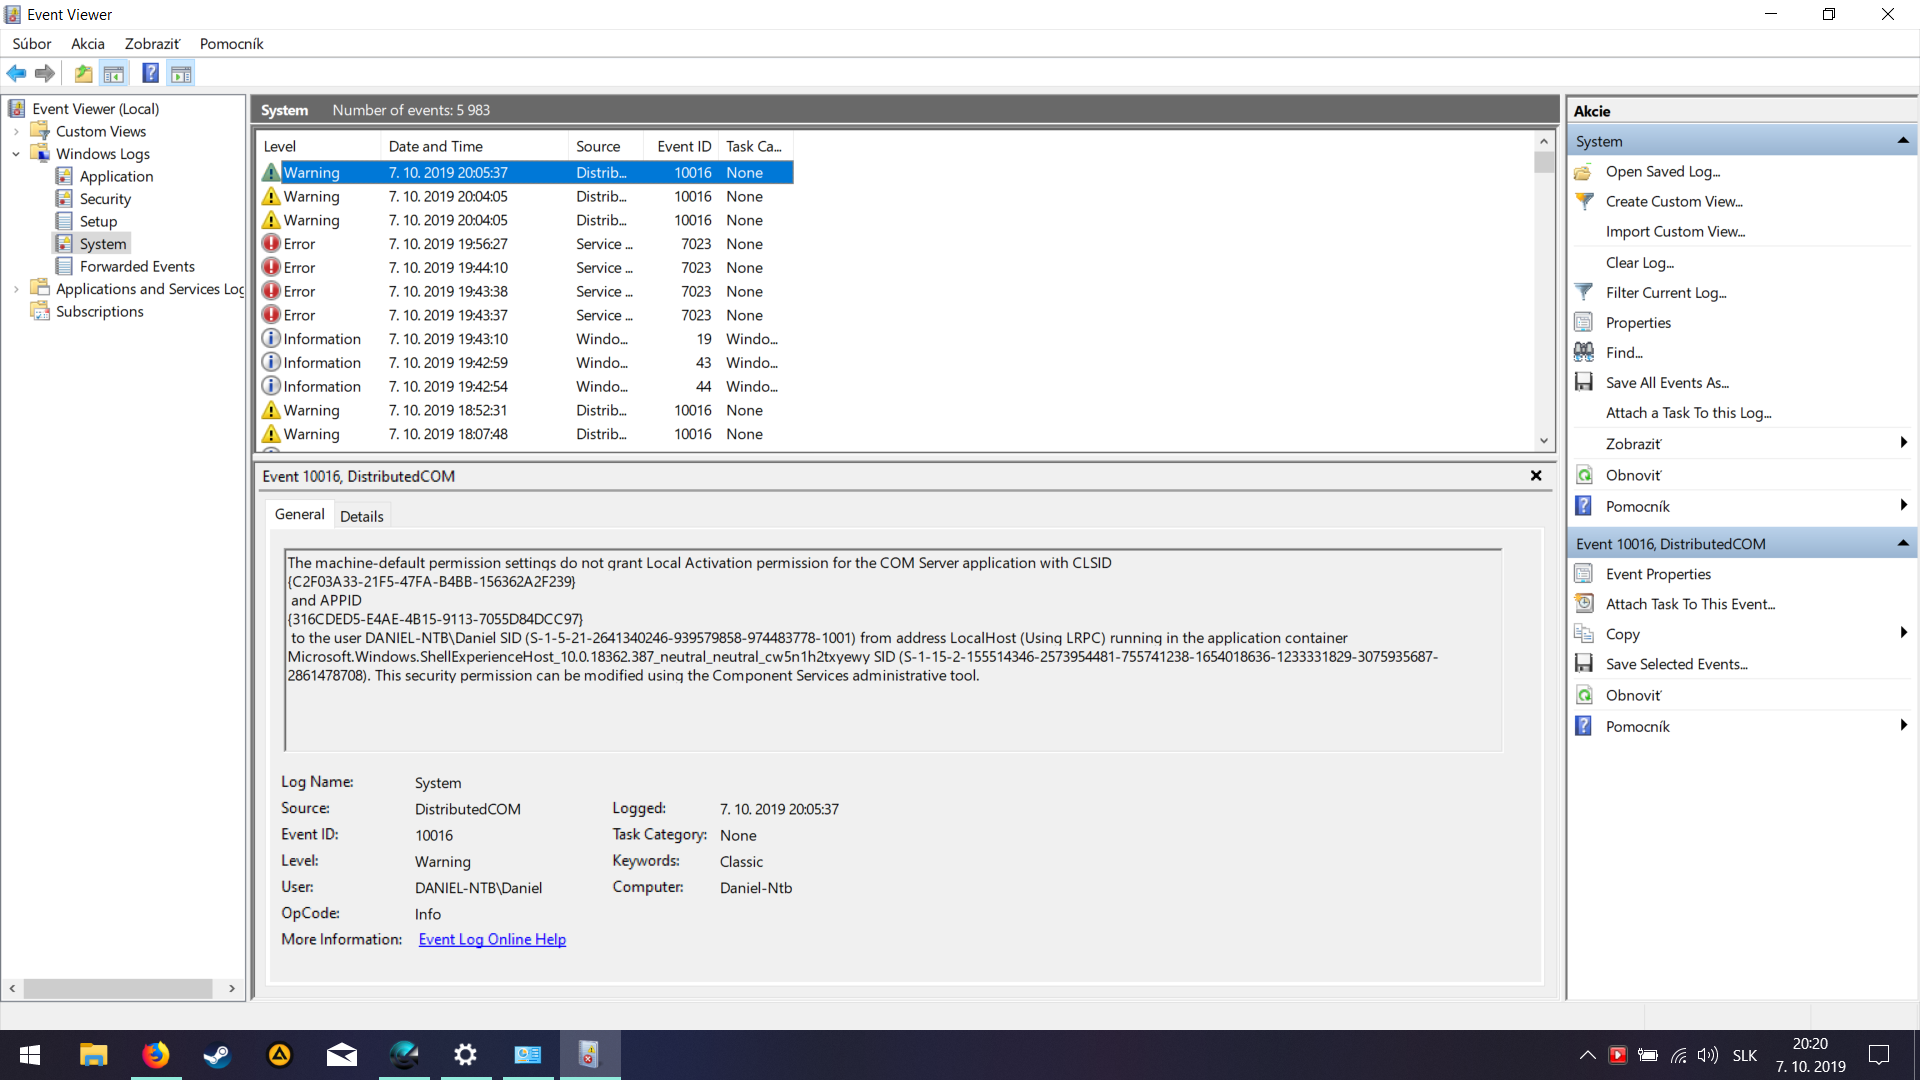Switch to the Details tab
This screenshot has height=1080, width=1920.
pos(361,516)
